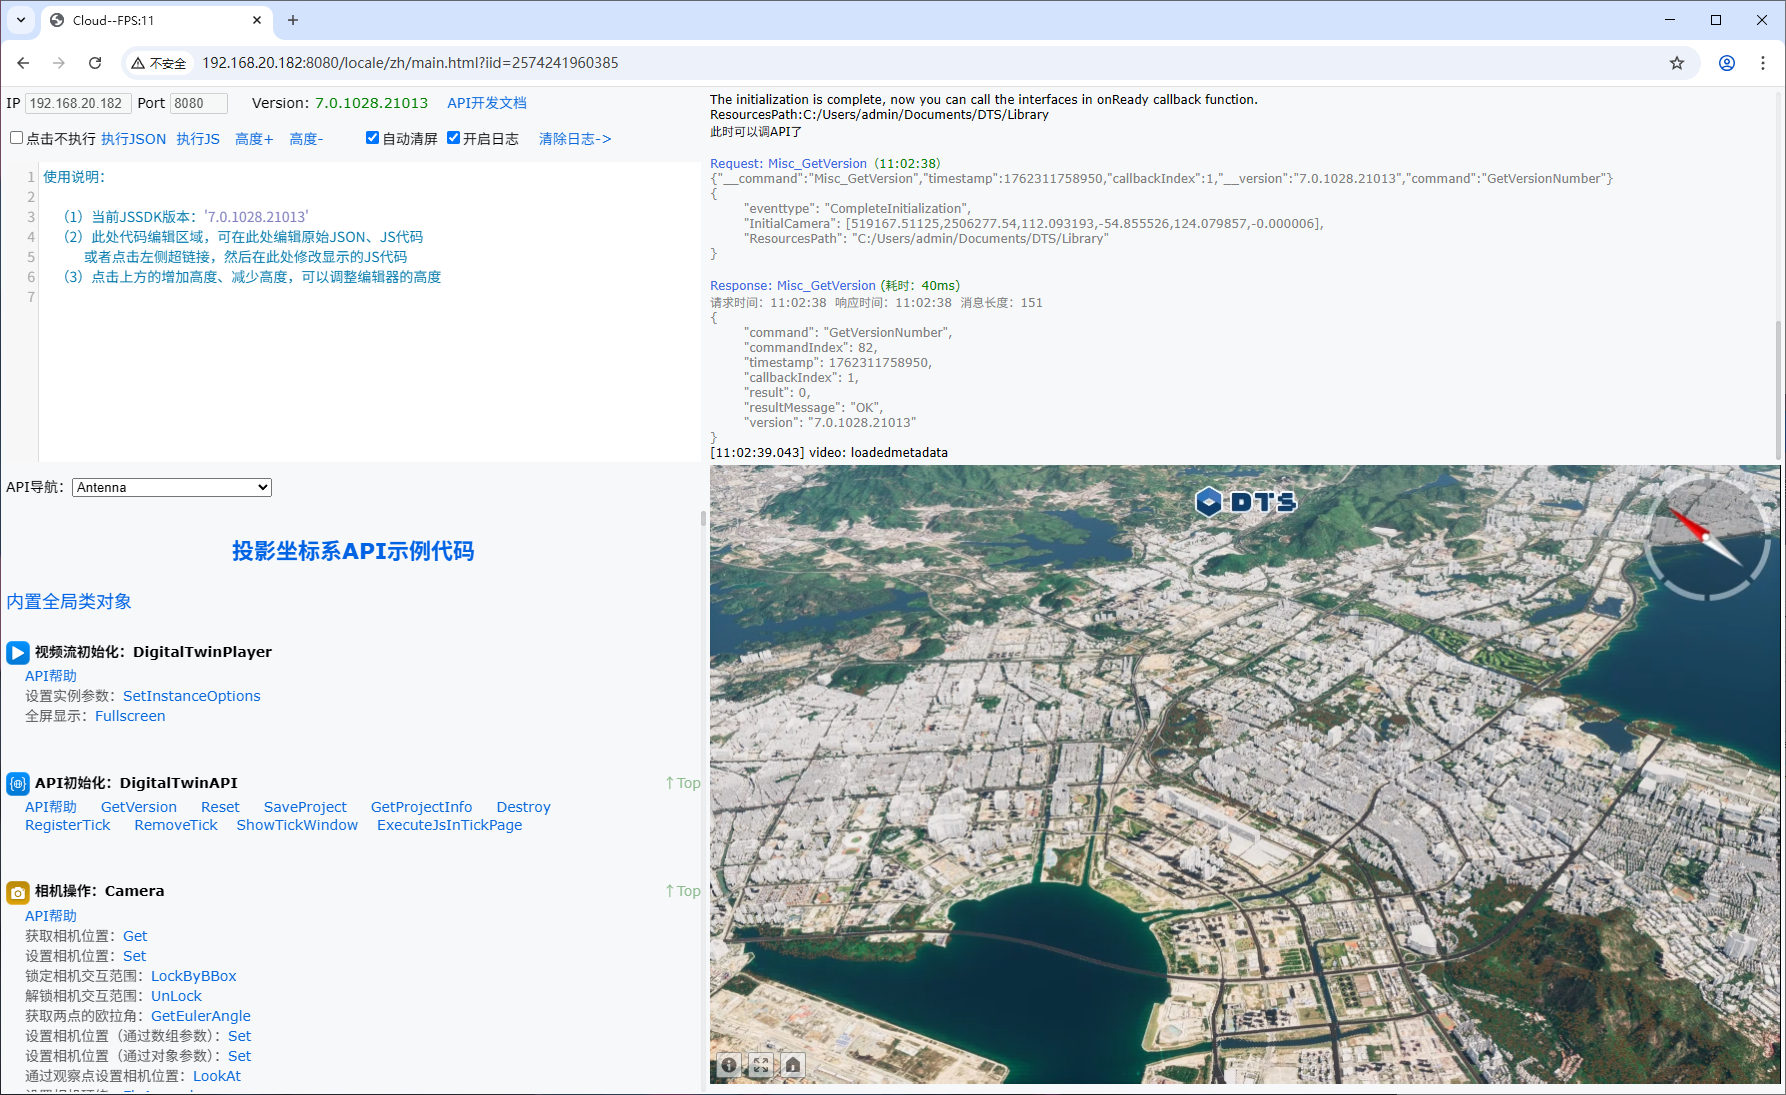1786x1095 pixels.
Task: Select the Cloud--FPS browser tab
Action: 150,20
